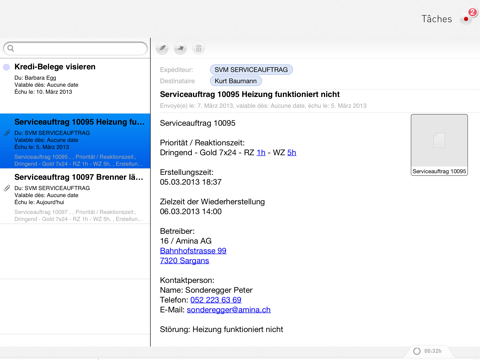
Task: Click the SVM SERVICEAUFTRAG sender chip
Action: click(251, 70)
